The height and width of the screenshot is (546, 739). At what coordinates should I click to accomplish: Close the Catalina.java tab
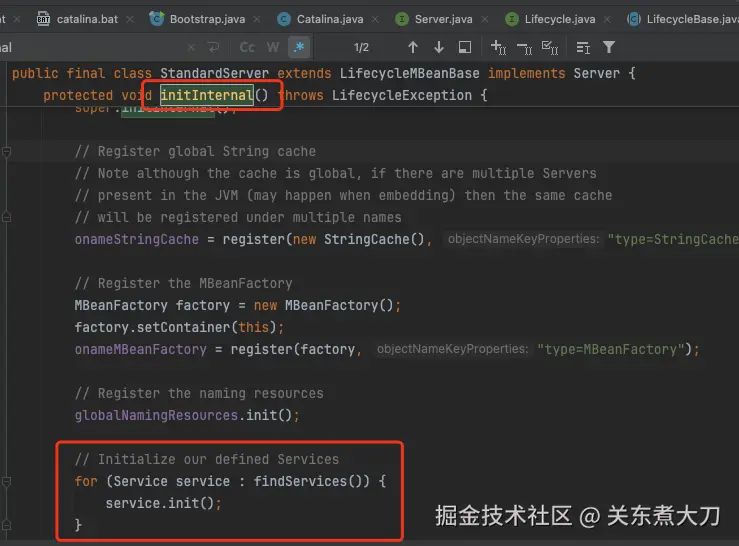(375, 19)
